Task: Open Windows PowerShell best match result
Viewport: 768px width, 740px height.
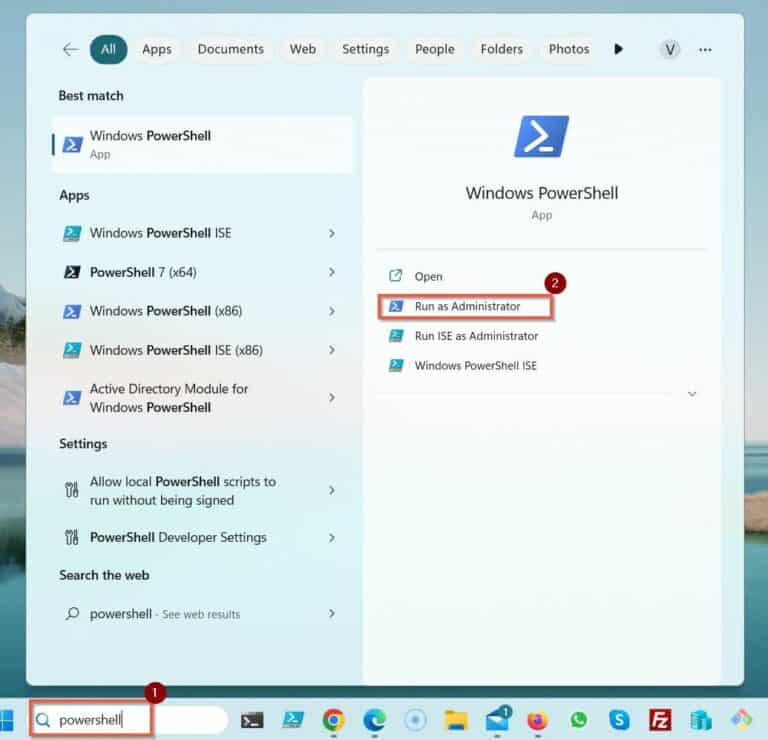Action: [202, 144]
